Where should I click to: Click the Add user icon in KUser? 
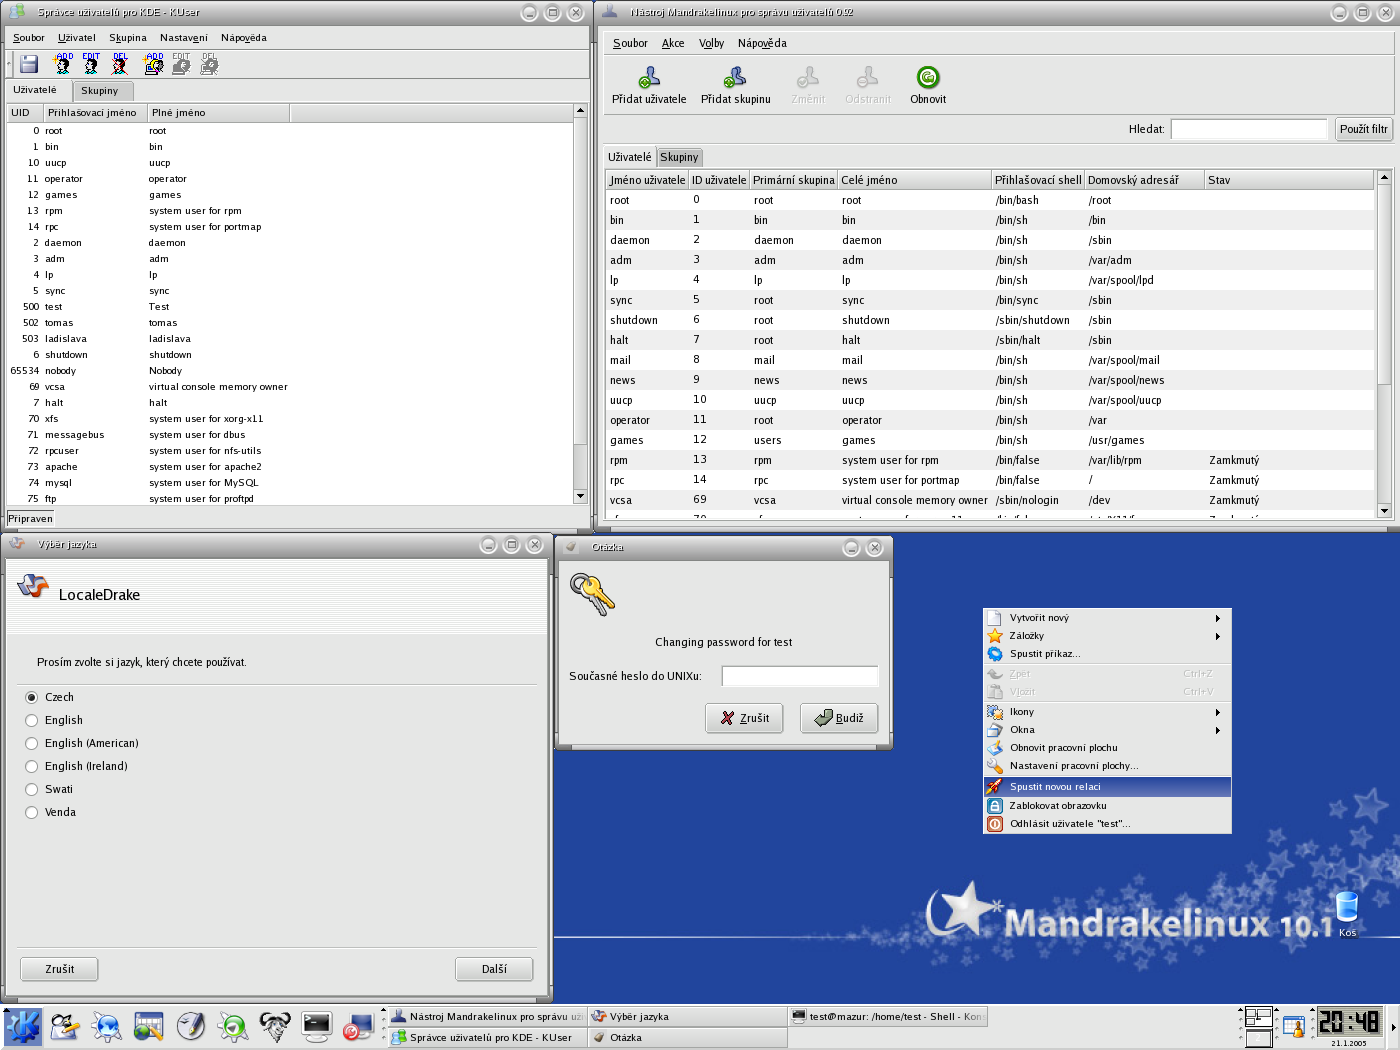tap(63, 64)
